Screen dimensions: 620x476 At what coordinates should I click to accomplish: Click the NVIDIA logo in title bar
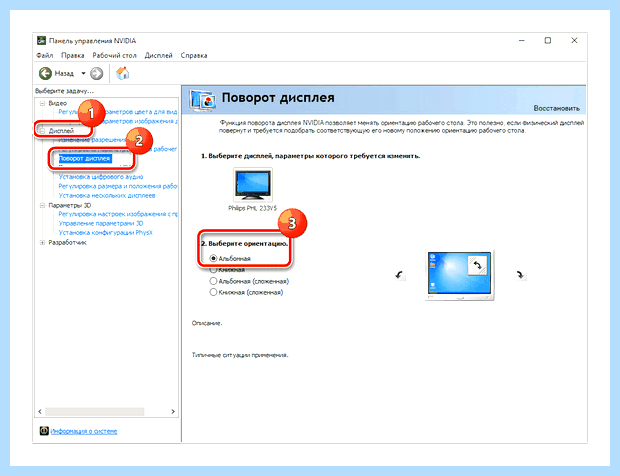coord(41,41)
